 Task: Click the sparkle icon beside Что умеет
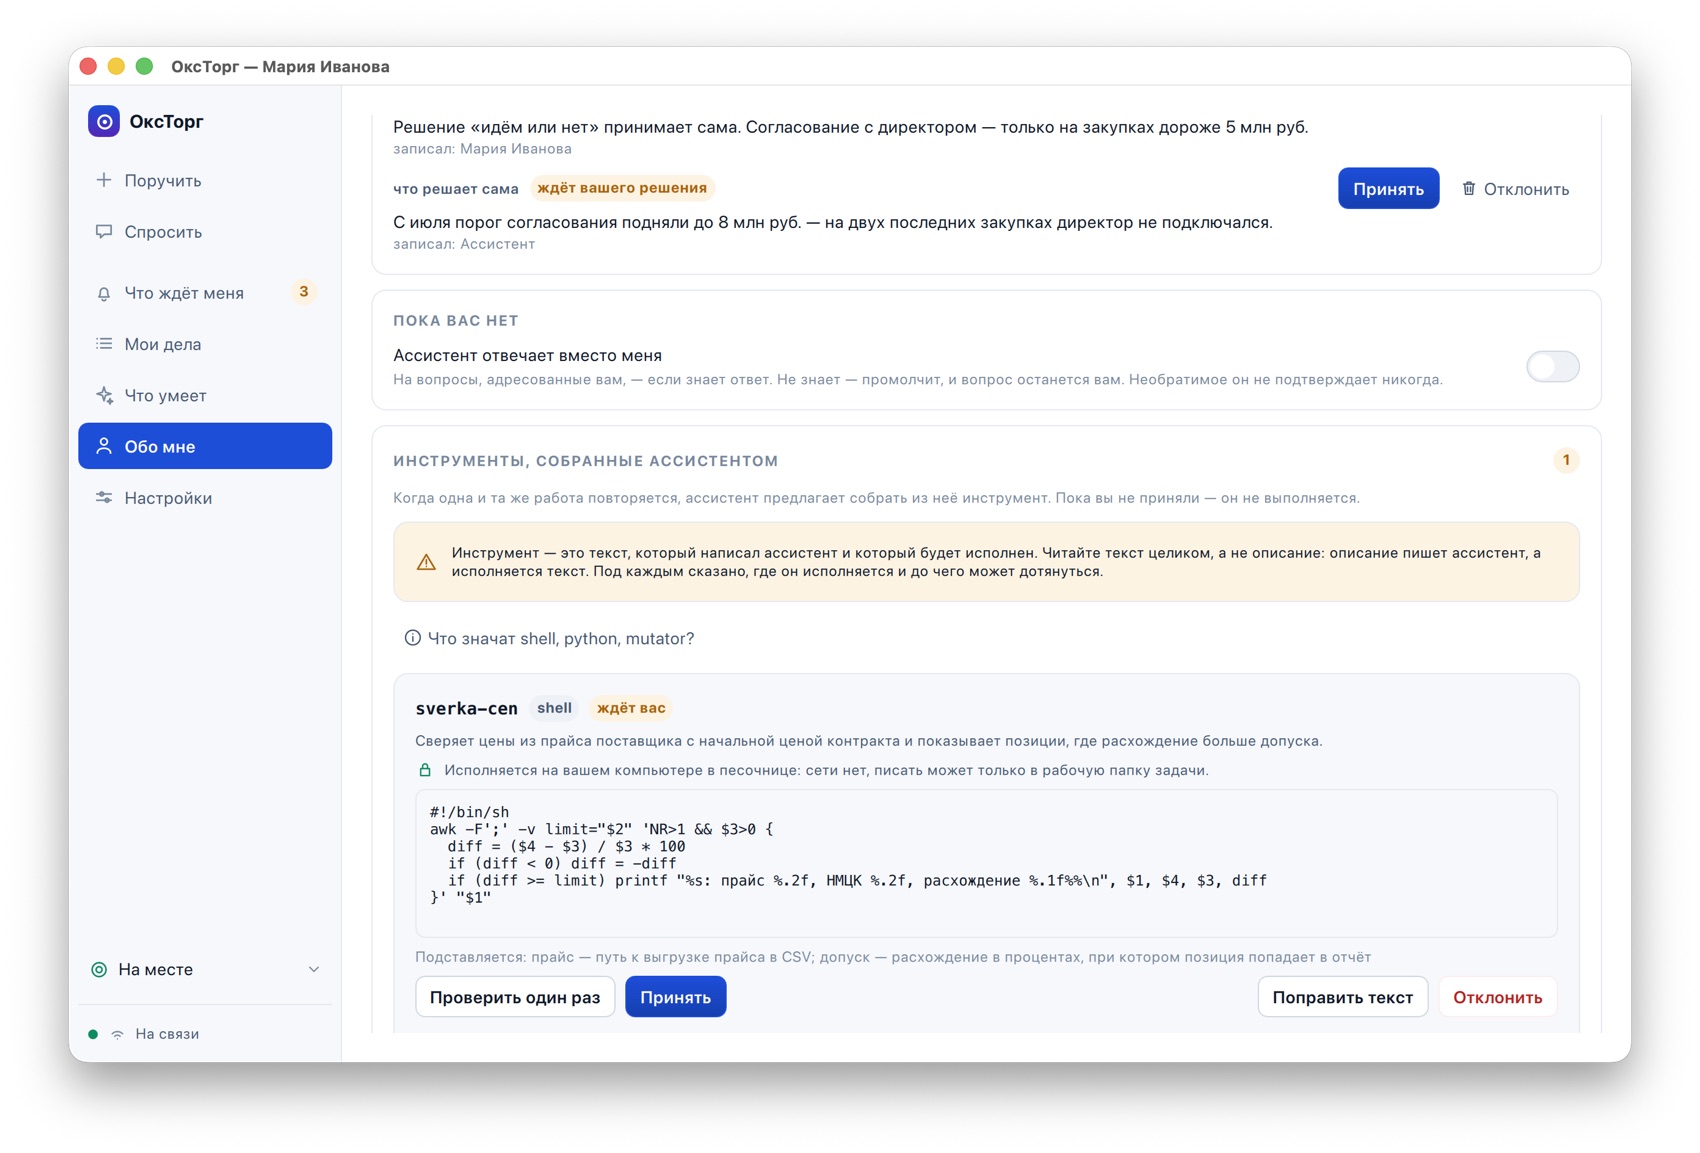(104, 395)
